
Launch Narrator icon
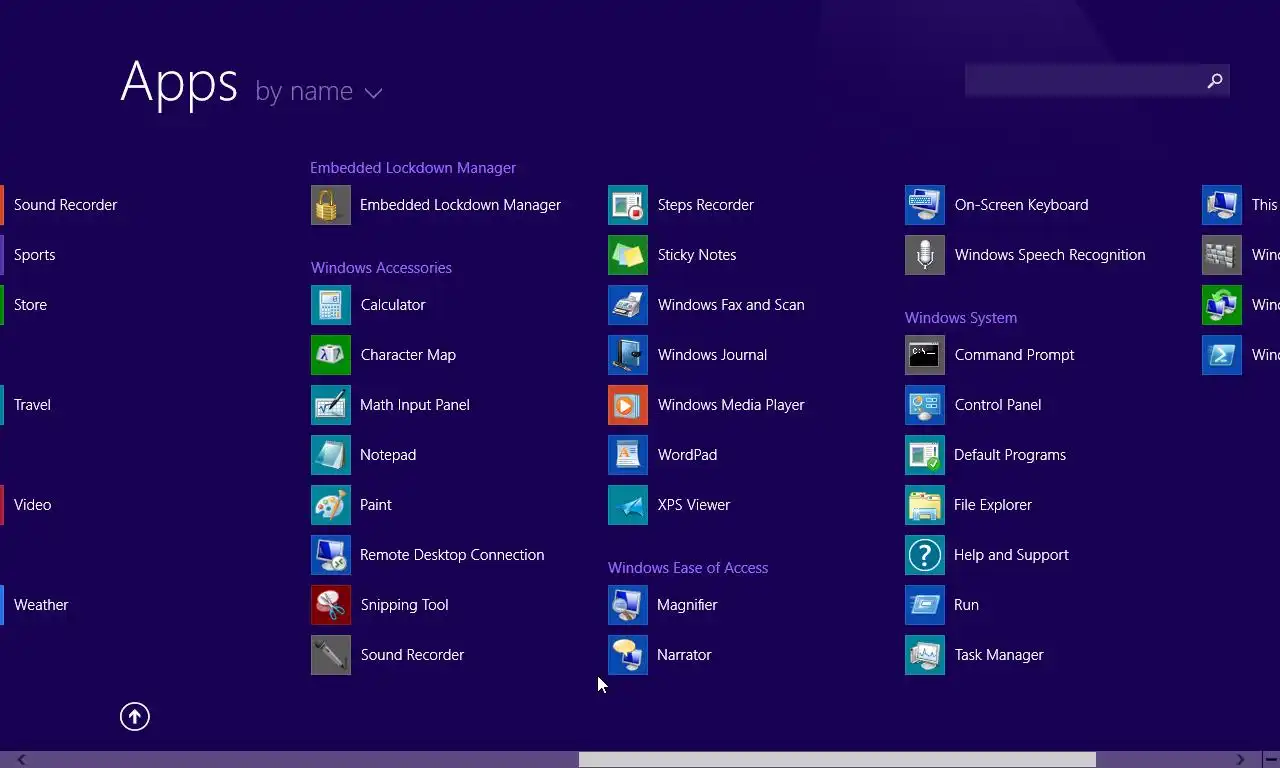click(628, 655)
